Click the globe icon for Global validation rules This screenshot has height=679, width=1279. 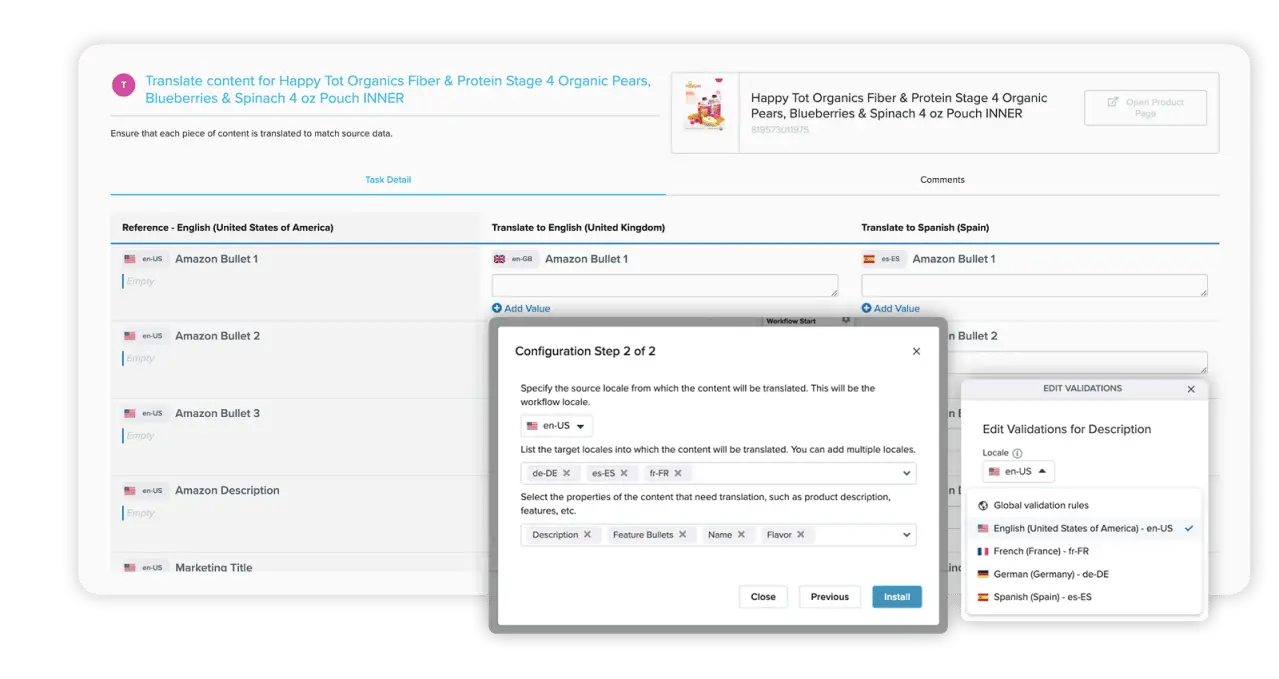pos(983,505)
